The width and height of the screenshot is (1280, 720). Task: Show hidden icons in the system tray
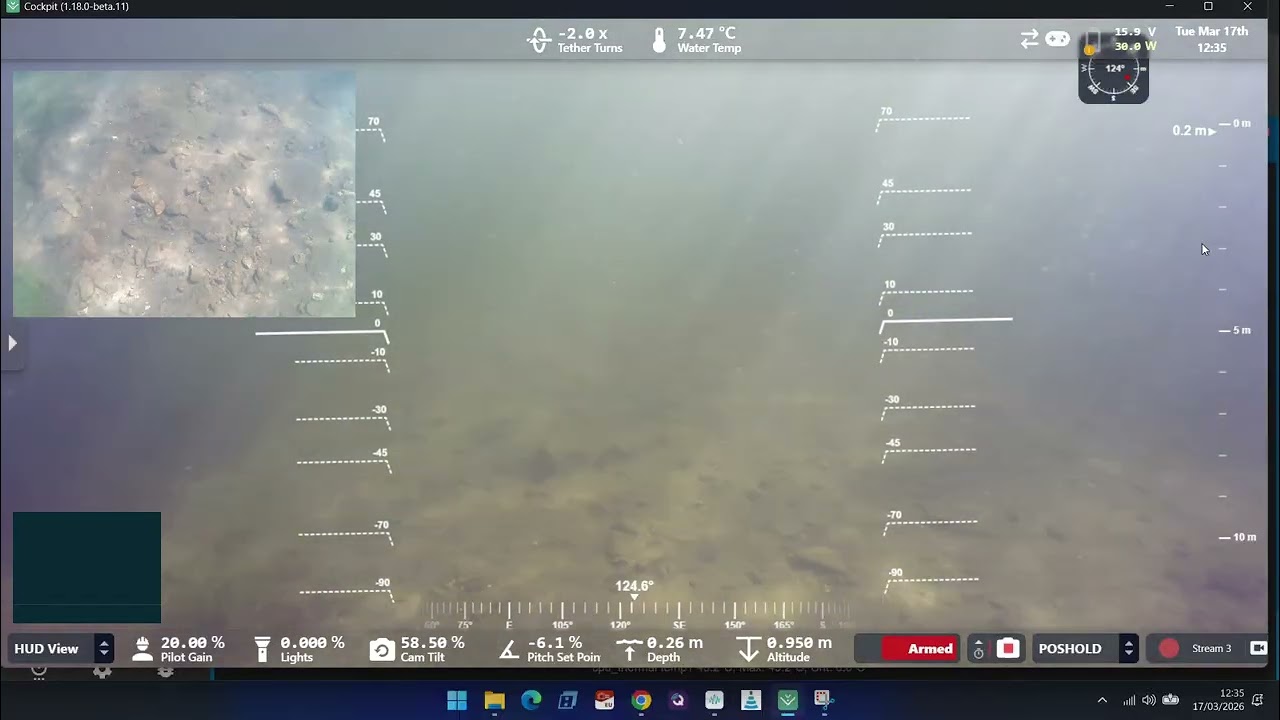tap(1102, 700)
